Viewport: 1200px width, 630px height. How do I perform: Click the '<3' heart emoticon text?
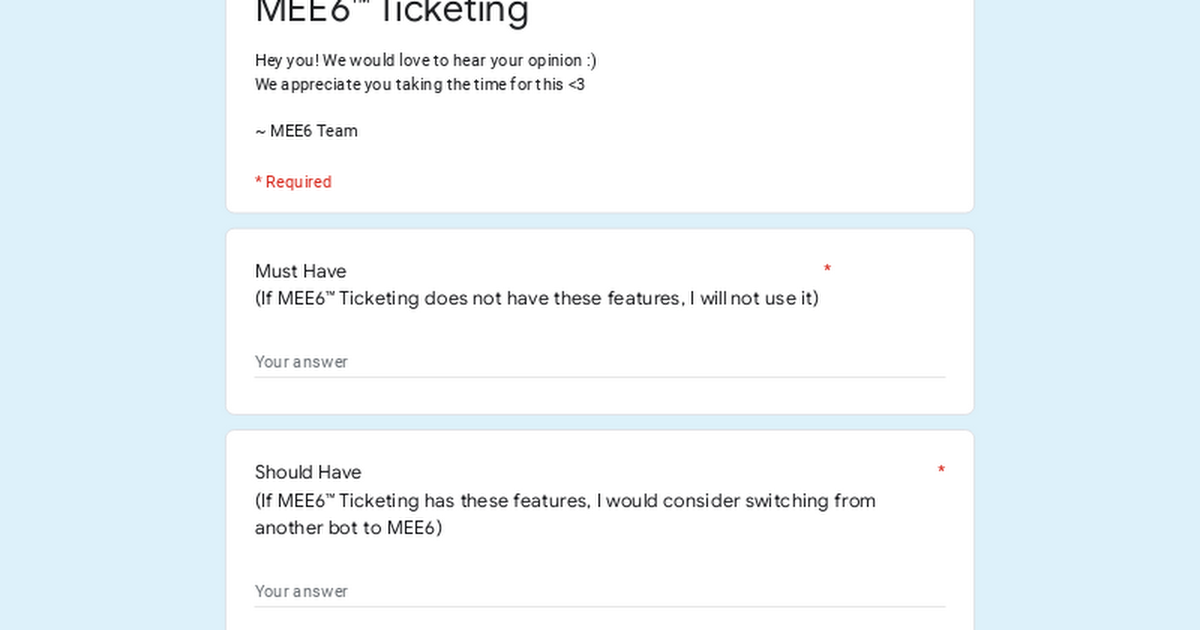[576, 84]
